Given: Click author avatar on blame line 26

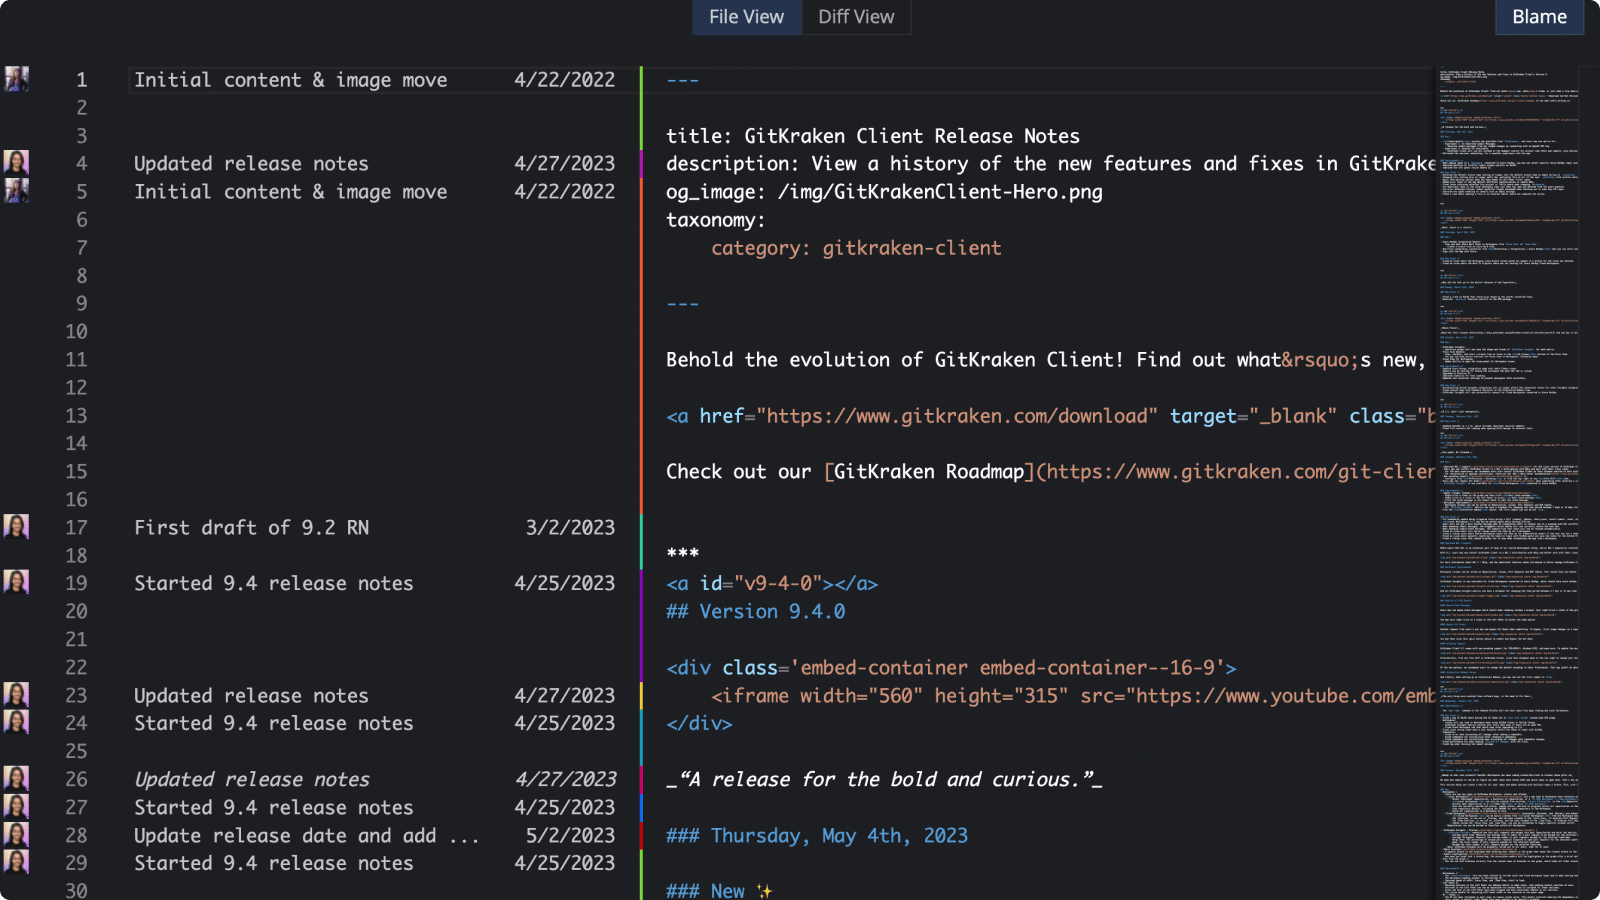Looking at the screenshot, I should click(x=16, y=779).
